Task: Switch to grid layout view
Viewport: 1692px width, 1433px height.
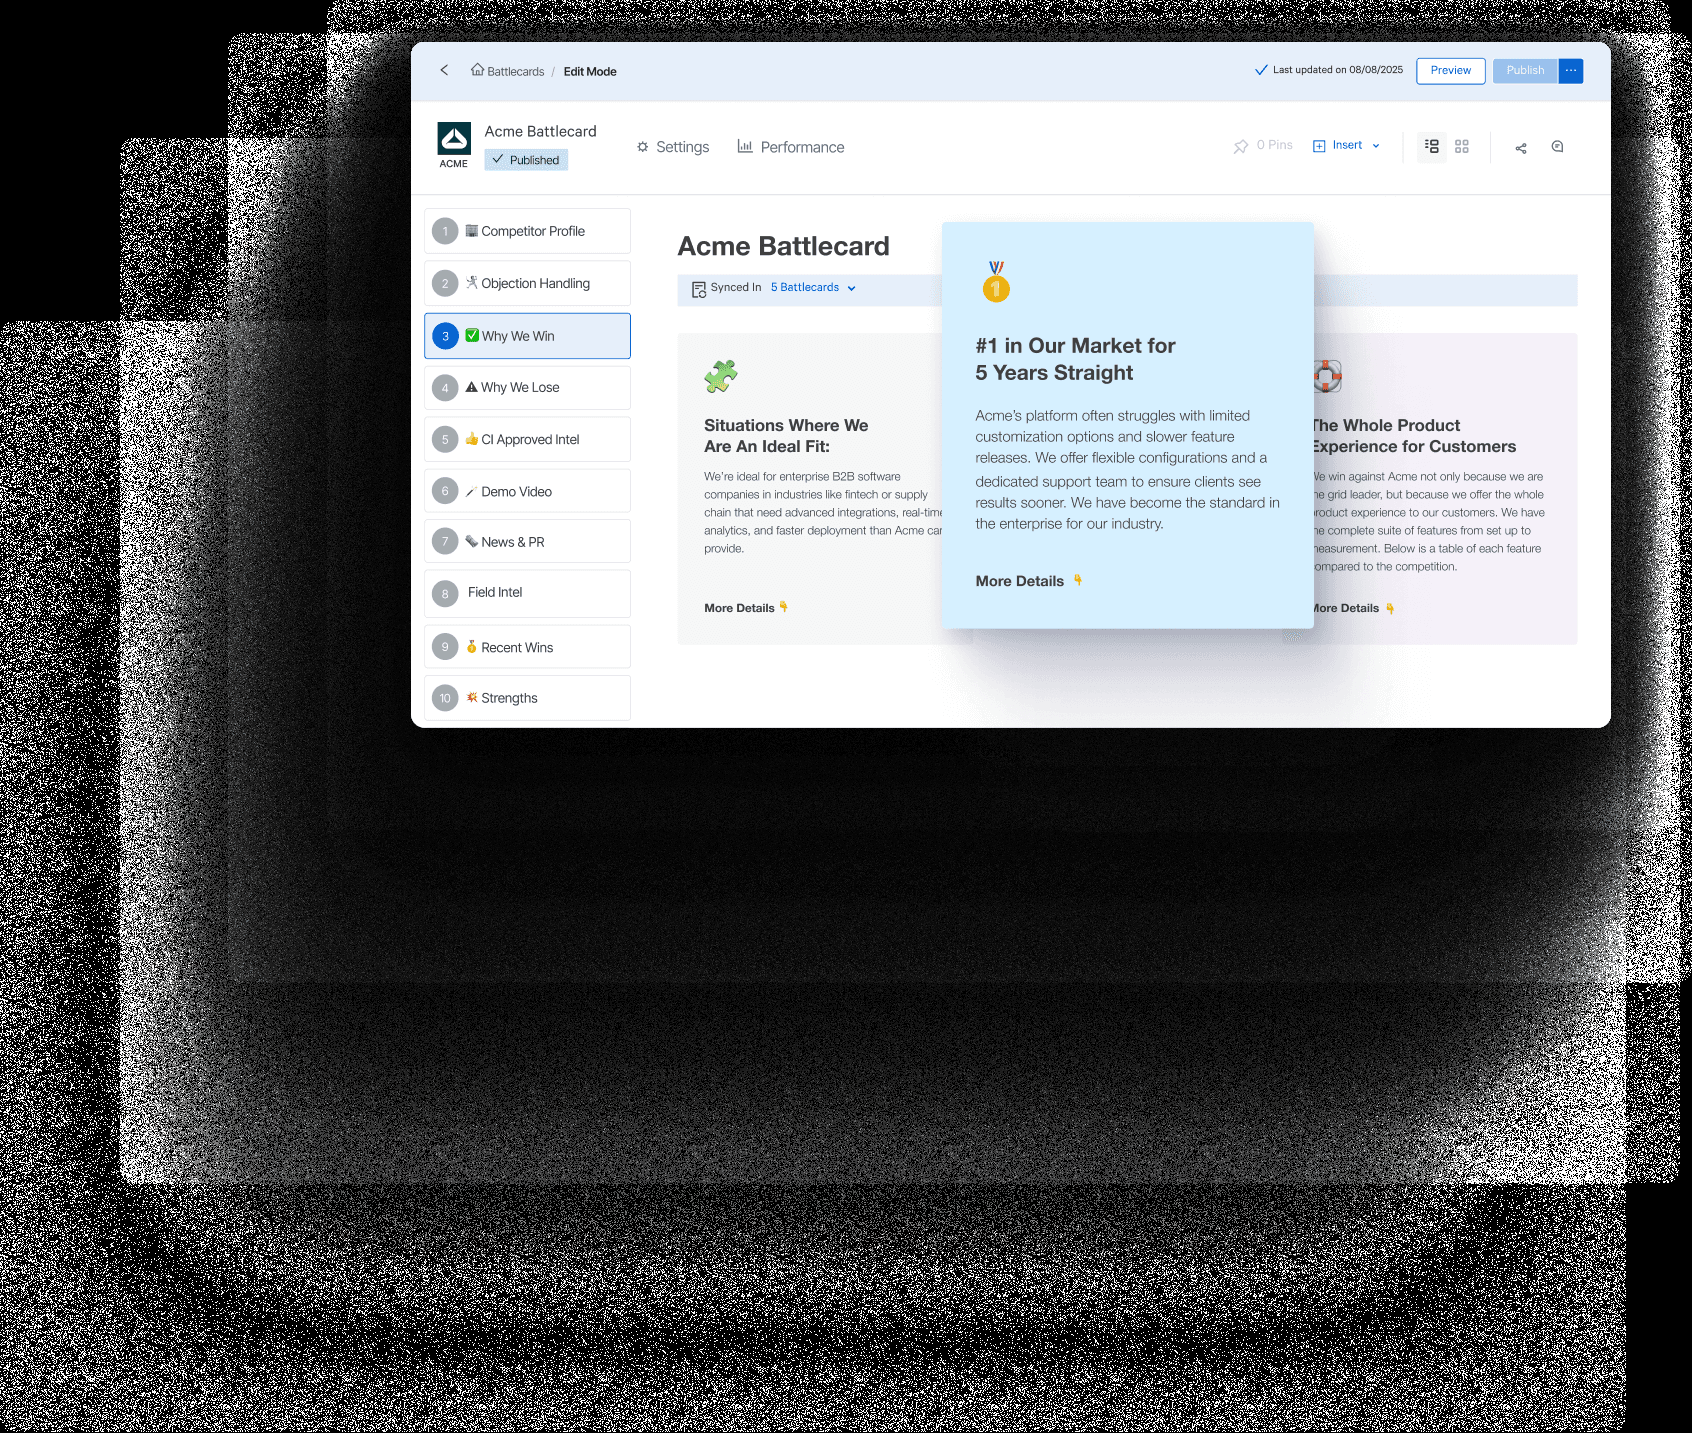Action: click(1462, 146)
